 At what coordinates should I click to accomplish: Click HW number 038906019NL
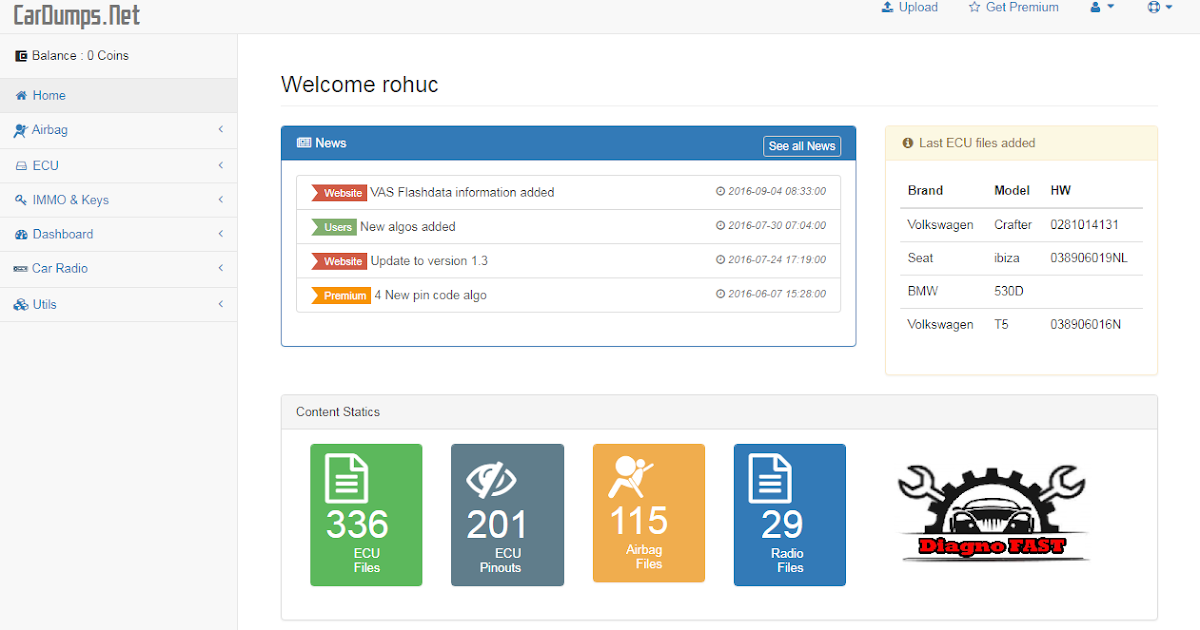pyautogui.click(x=1089, y=258)
